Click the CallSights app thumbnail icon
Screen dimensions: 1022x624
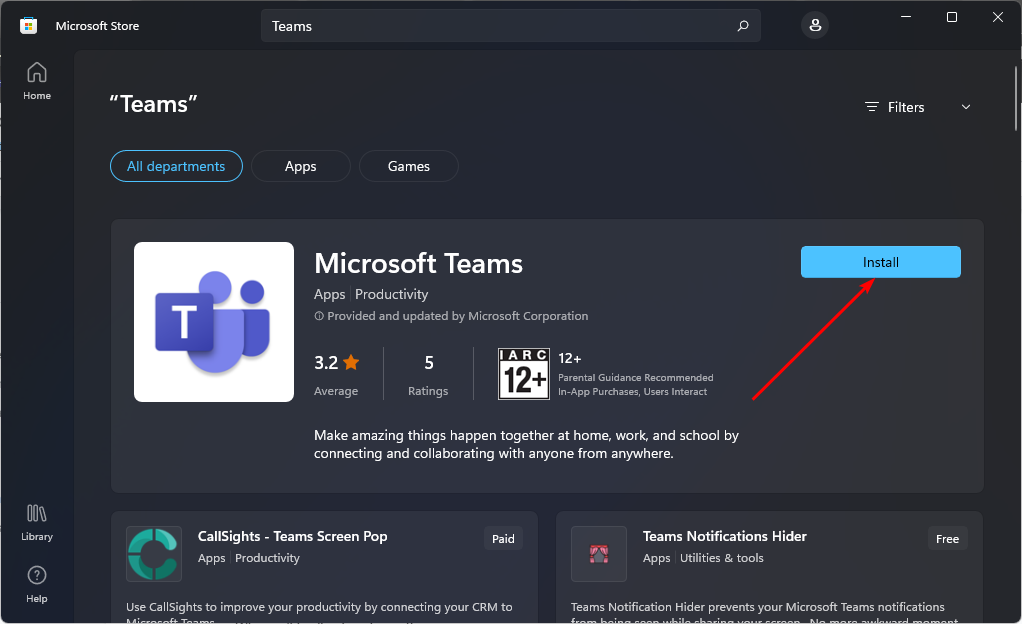coord(153,554)
